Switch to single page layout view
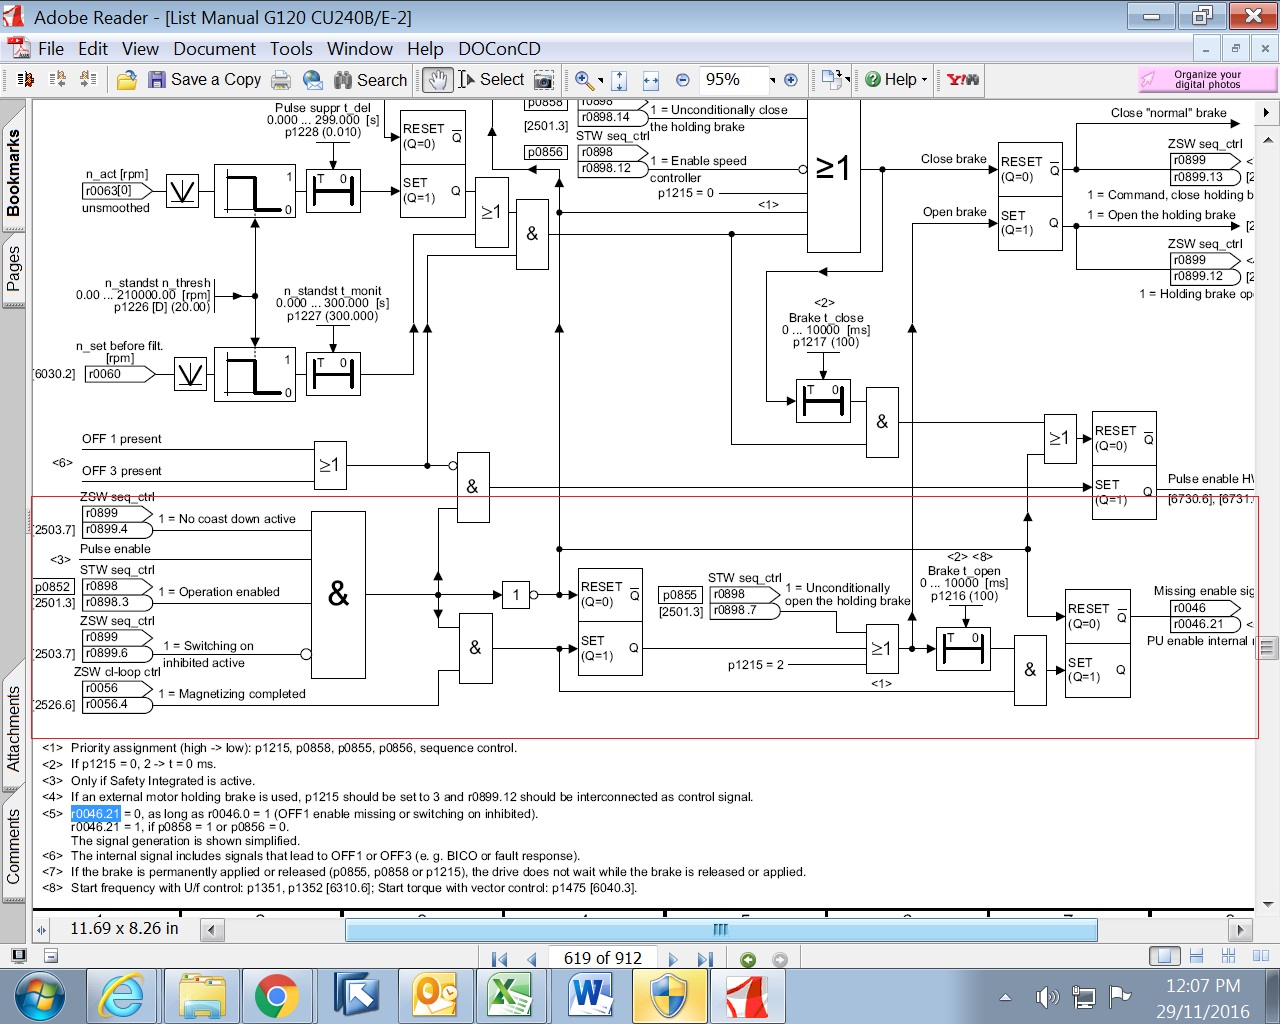The height and width of the screenshot is (1024, 1280). pos(1164,956)
